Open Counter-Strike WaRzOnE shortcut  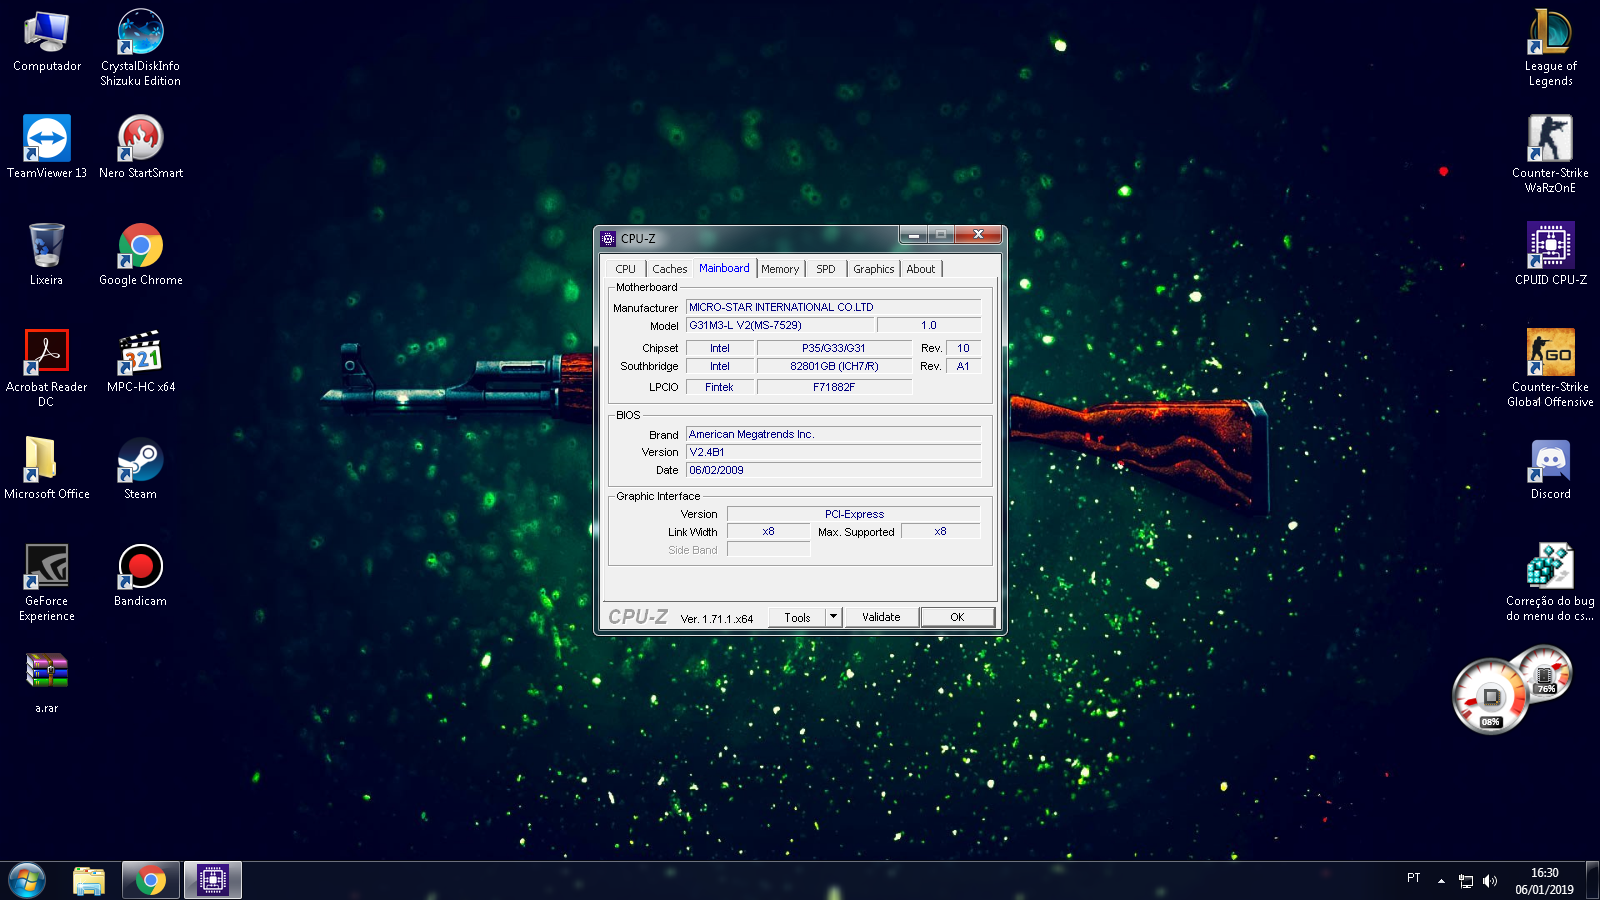pyautogui.click(x=1550, y=154)
